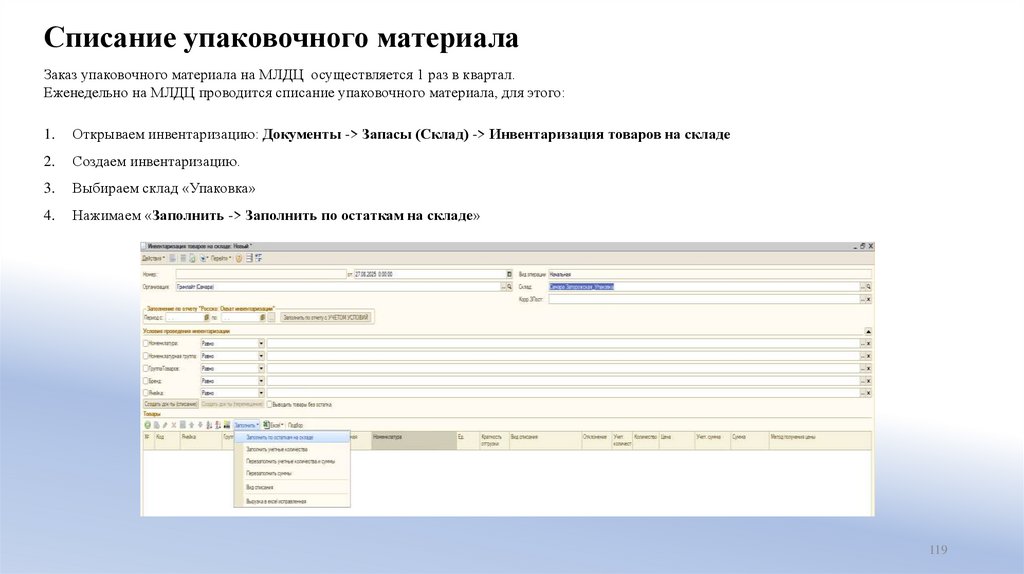Screen dimensions: 1024x574
Task: Click the move-row-up arrow icon
Action: pos(192,425)
